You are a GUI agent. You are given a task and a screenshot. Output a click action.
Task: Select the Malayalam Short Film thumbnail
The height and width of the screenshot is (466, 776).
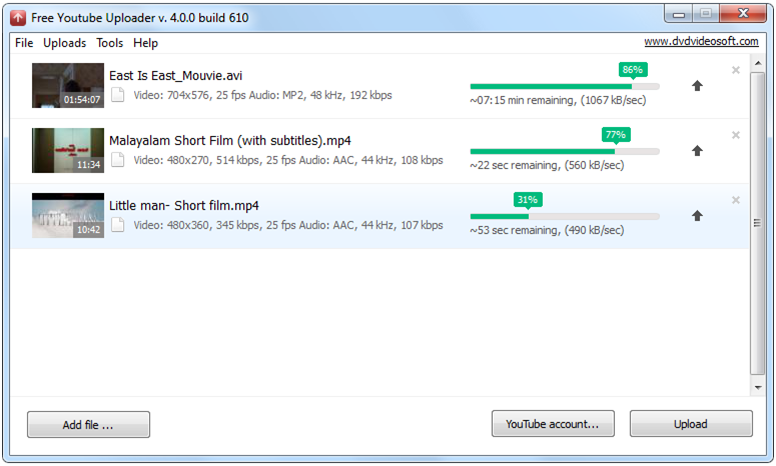68,150
